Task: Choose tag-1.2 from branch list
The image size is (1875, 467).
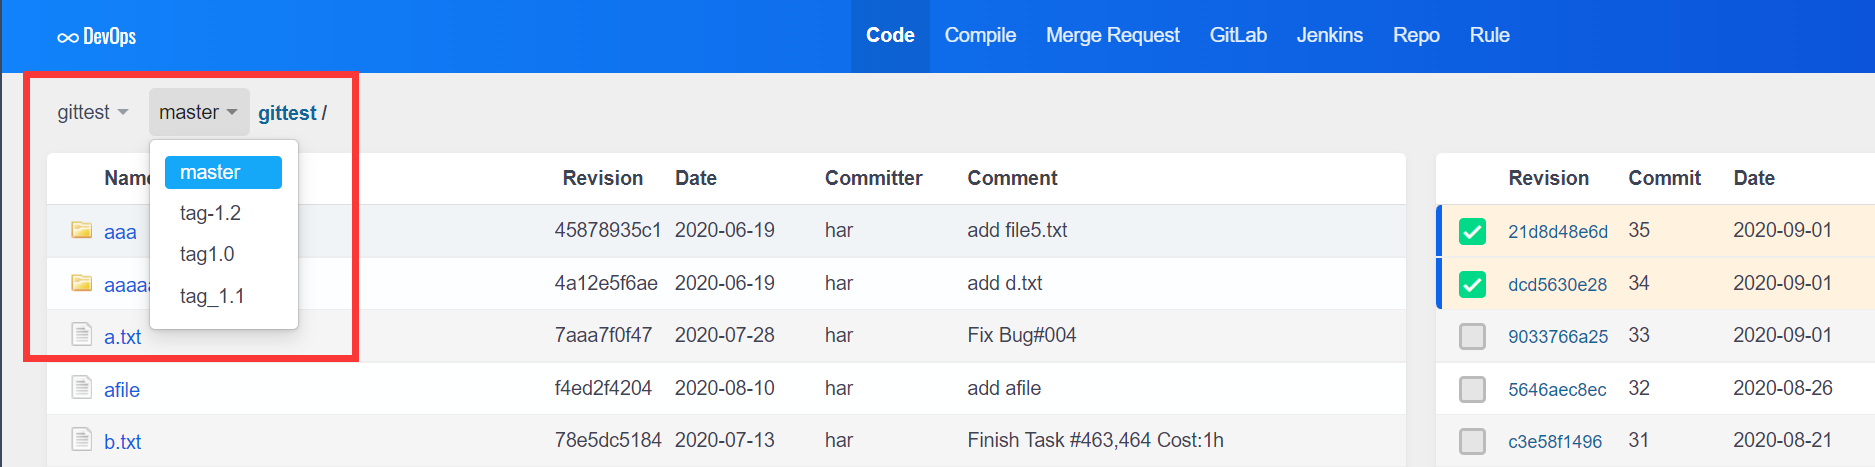Action: point(210,213)
